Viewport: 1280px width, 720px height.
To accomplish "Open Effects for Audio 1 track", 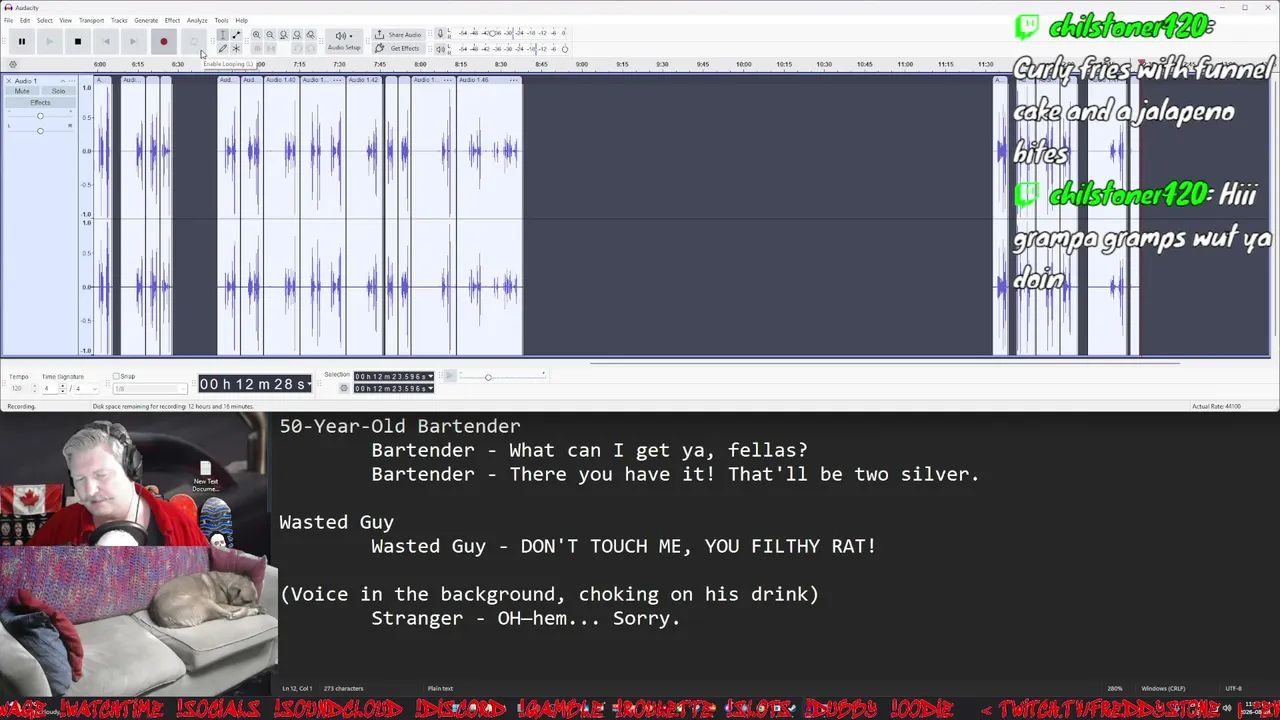I will [x=40, y=102].
